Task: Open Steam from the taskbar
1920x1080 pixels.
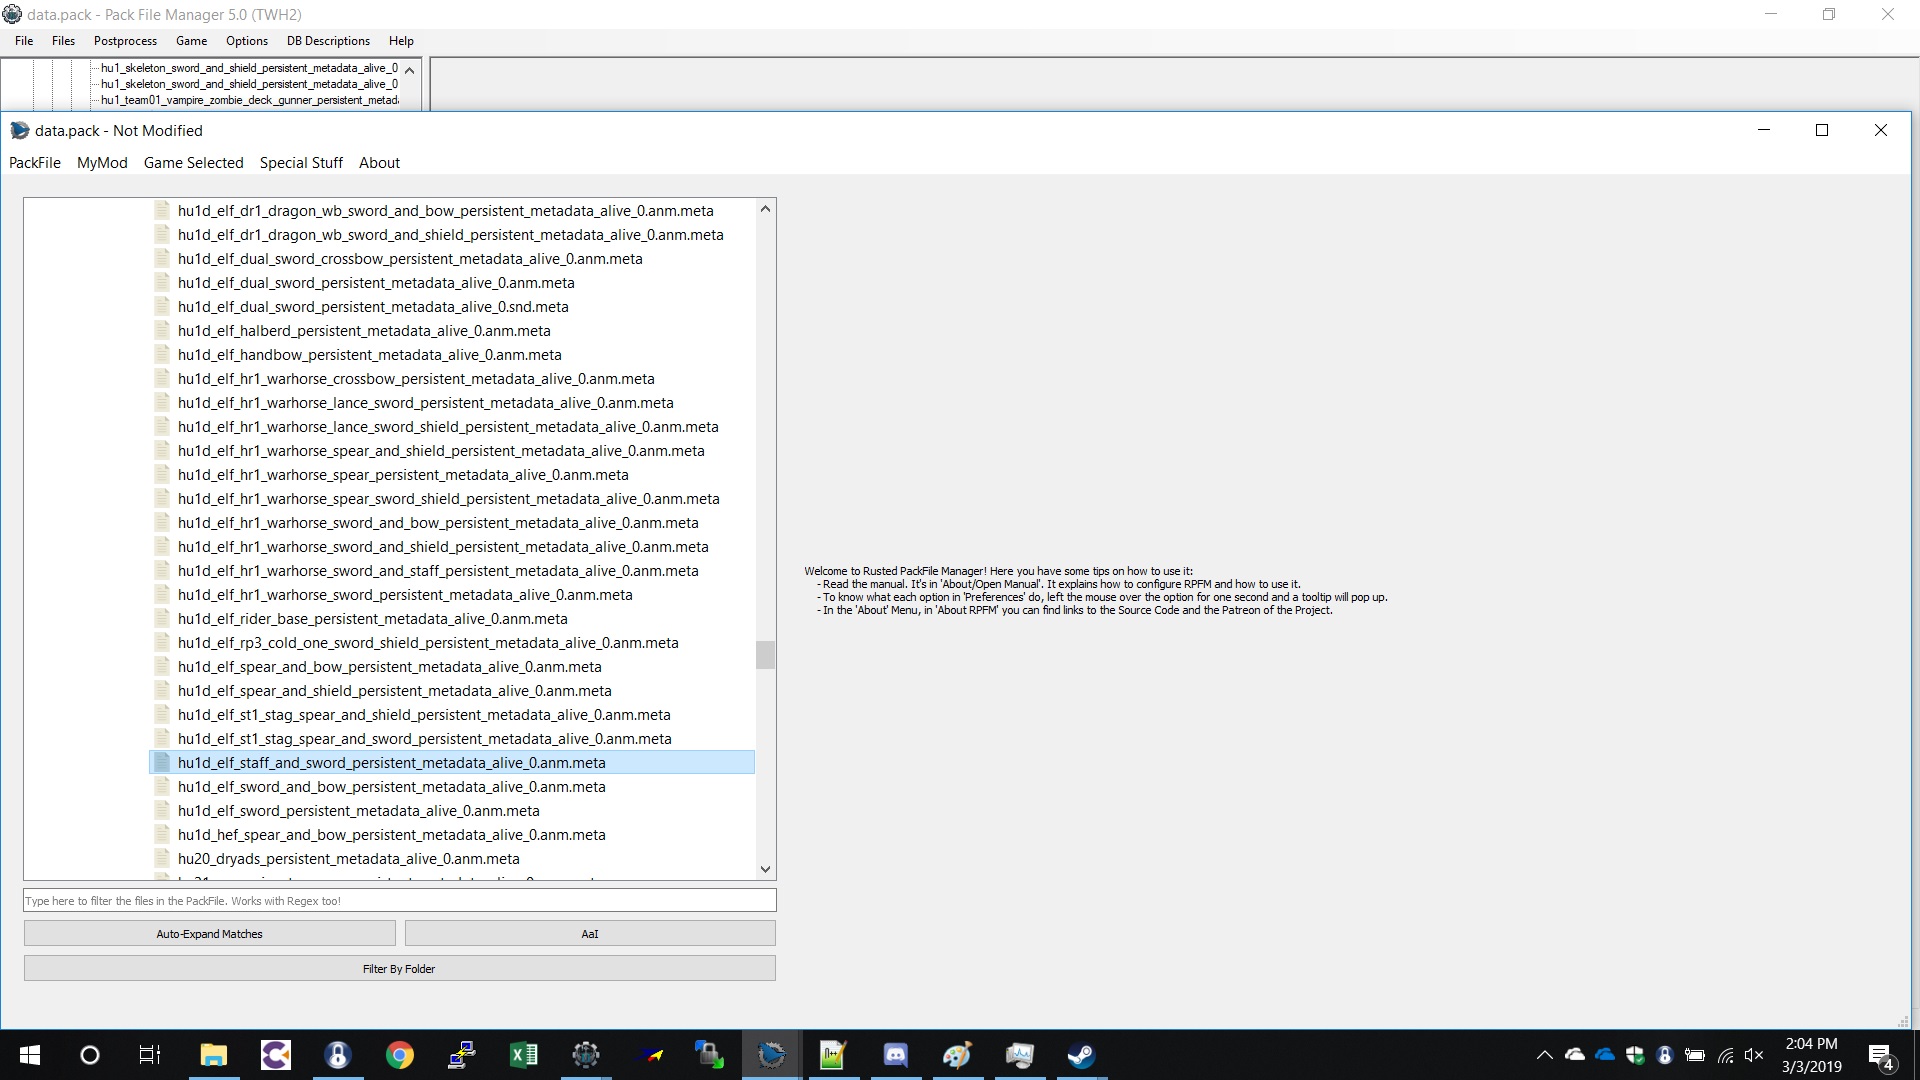Action: pos(1081,1055)
